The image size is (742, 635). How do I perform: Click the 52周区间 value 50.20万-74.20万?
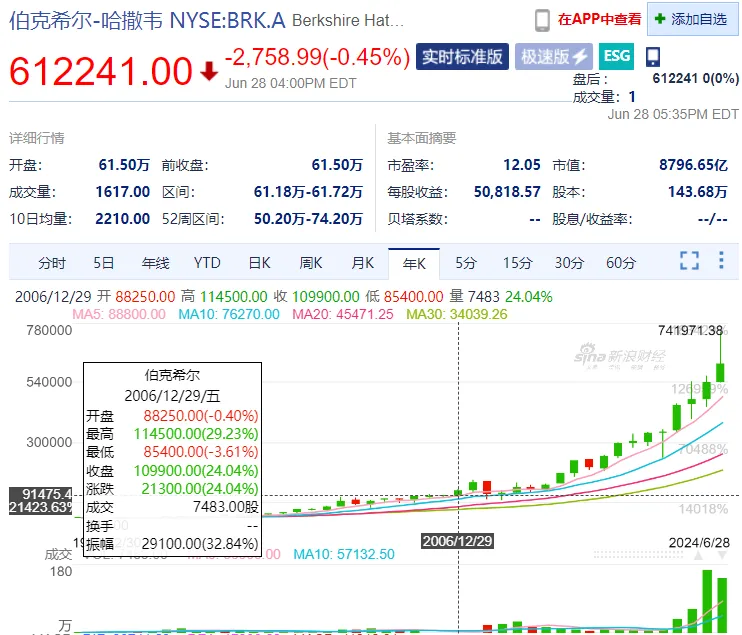pos(308,219)
